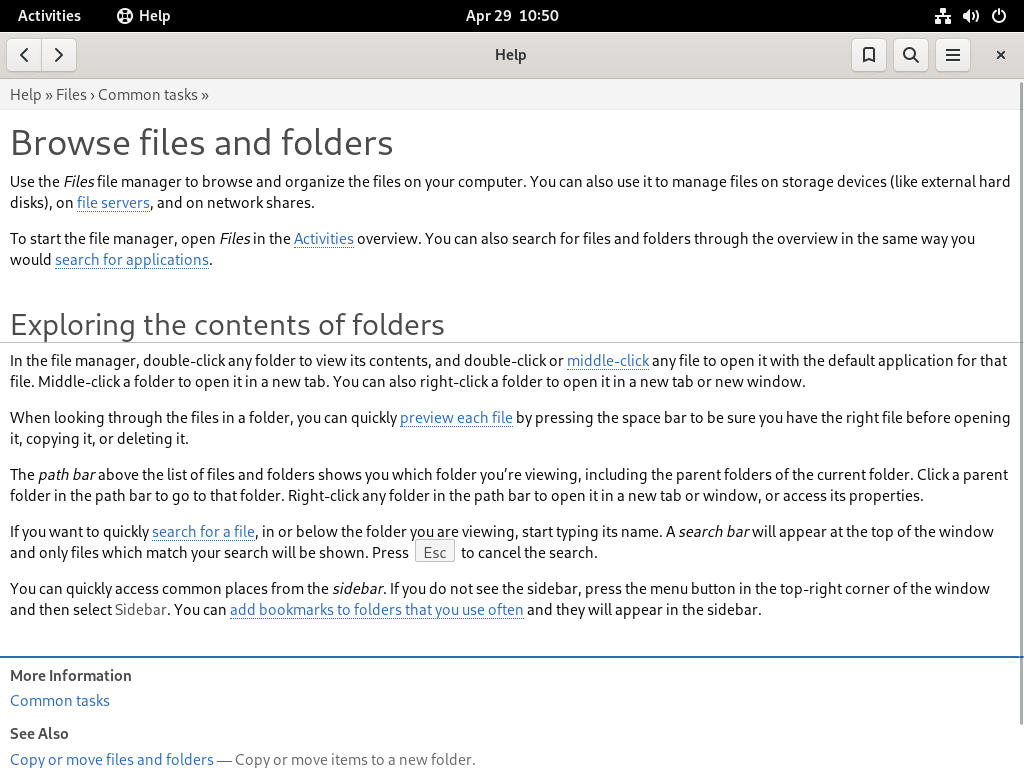The width and height of the screenshot is (1024, 768).
Task: Open the hamburger menu button
Action: pyautogui.click(x=953, y=55)
